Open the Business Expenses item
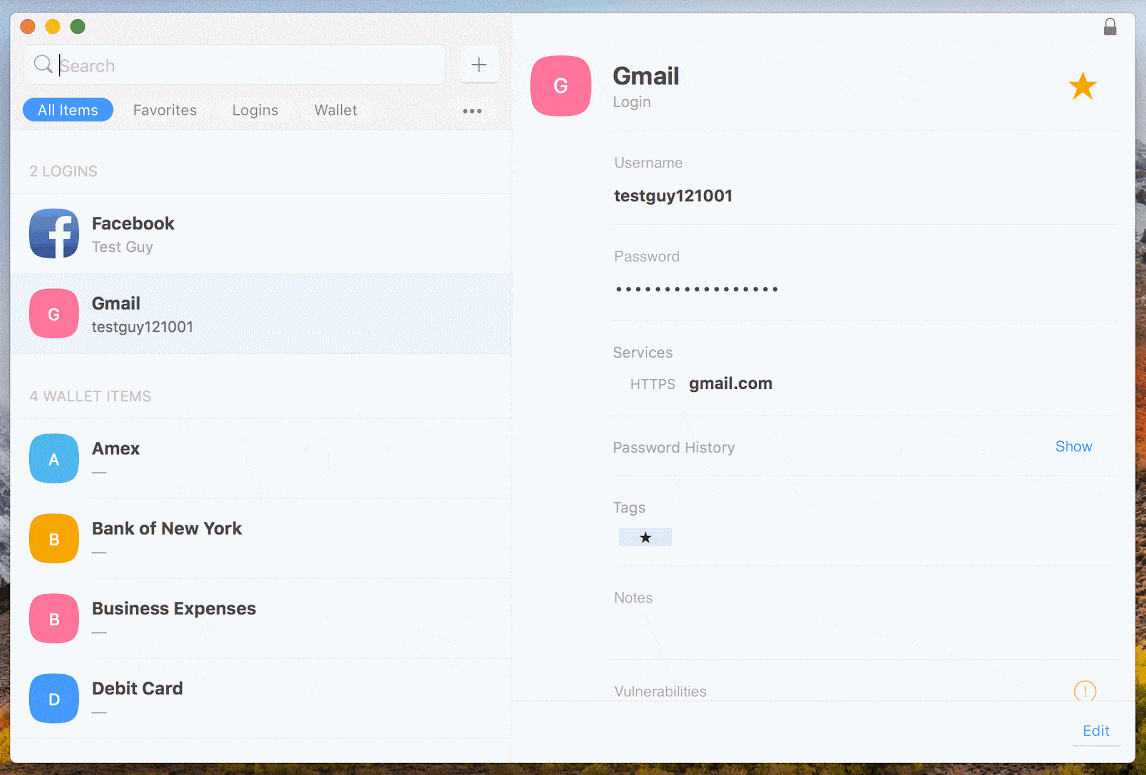Image resolution: width=1146 pixels, height=775 pixels. [261, 619]
